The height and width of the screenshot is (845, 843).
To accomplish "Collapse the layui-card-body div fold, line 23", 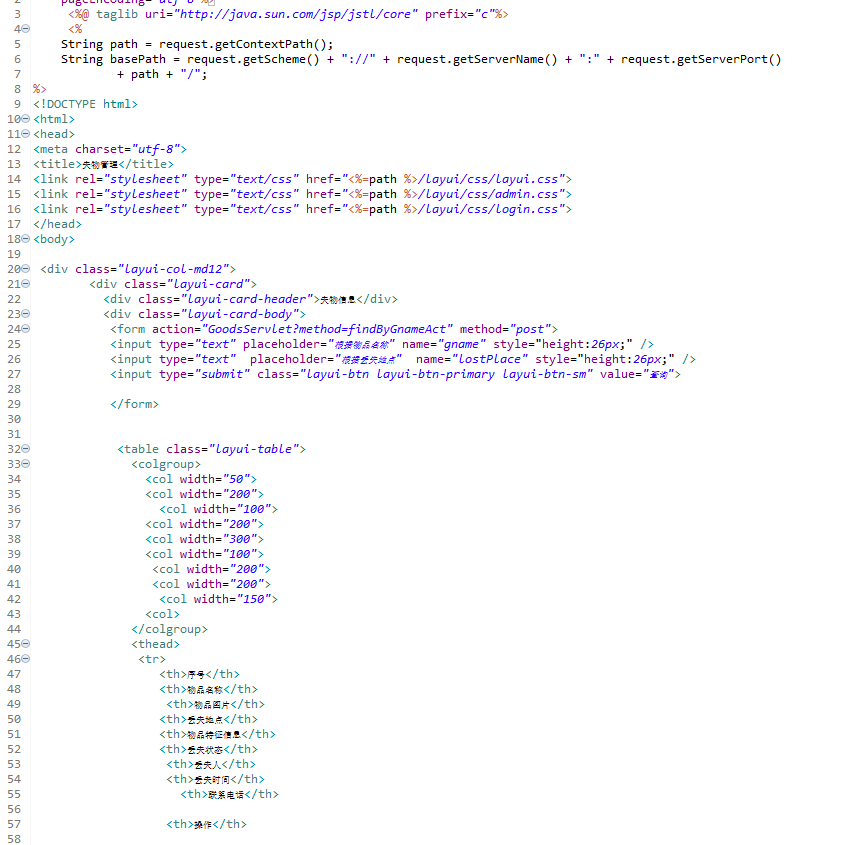I will coord(25,314).
